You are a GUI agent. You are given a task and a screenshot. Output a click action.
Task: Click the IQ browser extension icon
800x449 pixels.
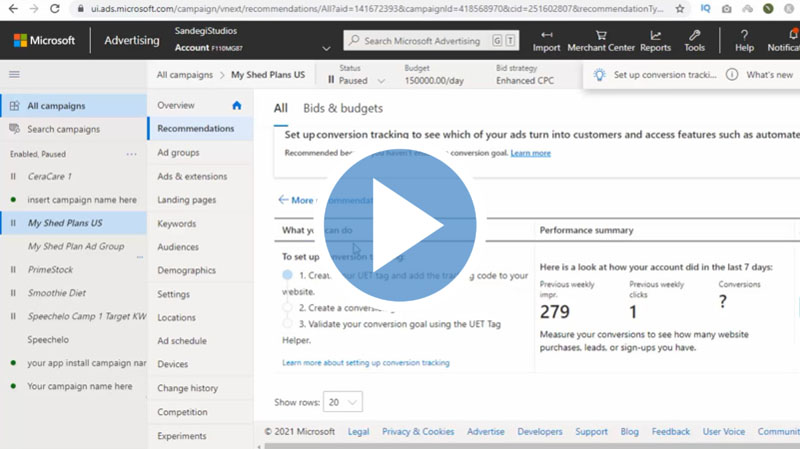click(706, 9)
